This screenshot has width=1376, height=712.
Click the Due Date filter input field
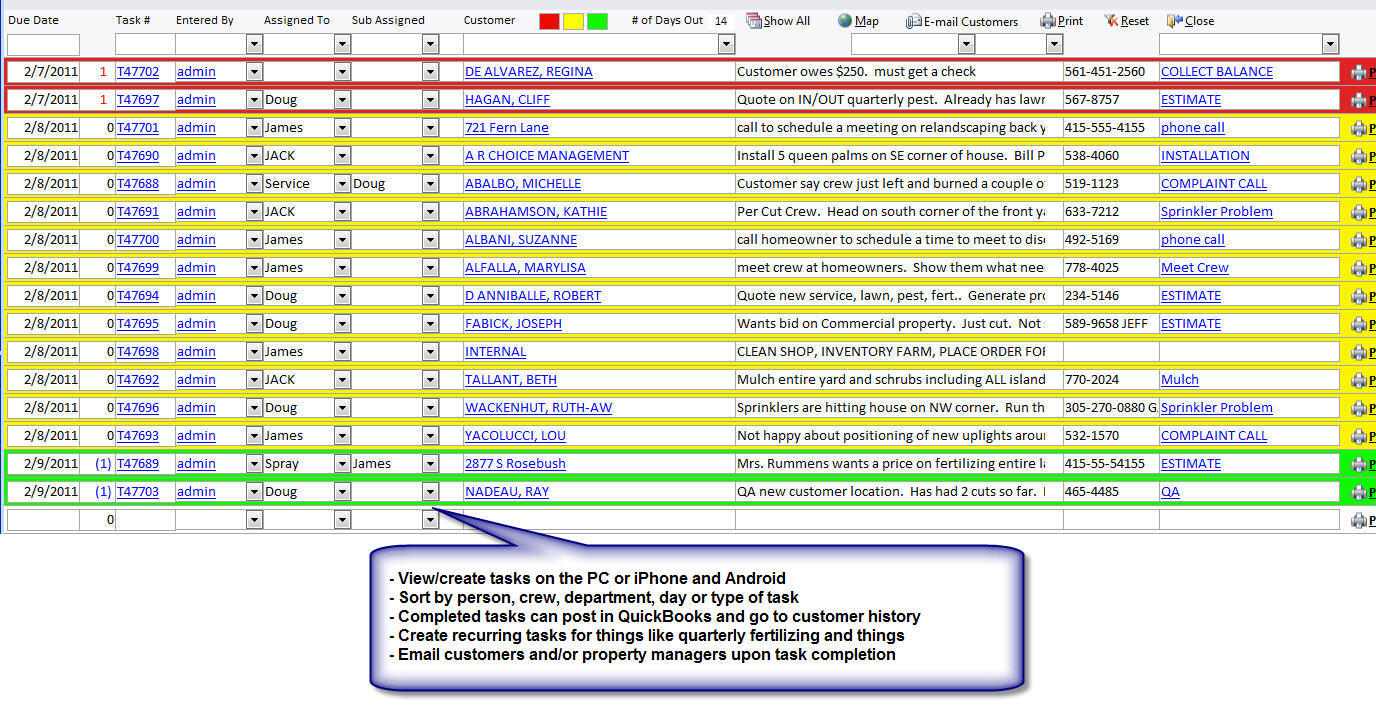pyautogui.click(x=43, y=44)
